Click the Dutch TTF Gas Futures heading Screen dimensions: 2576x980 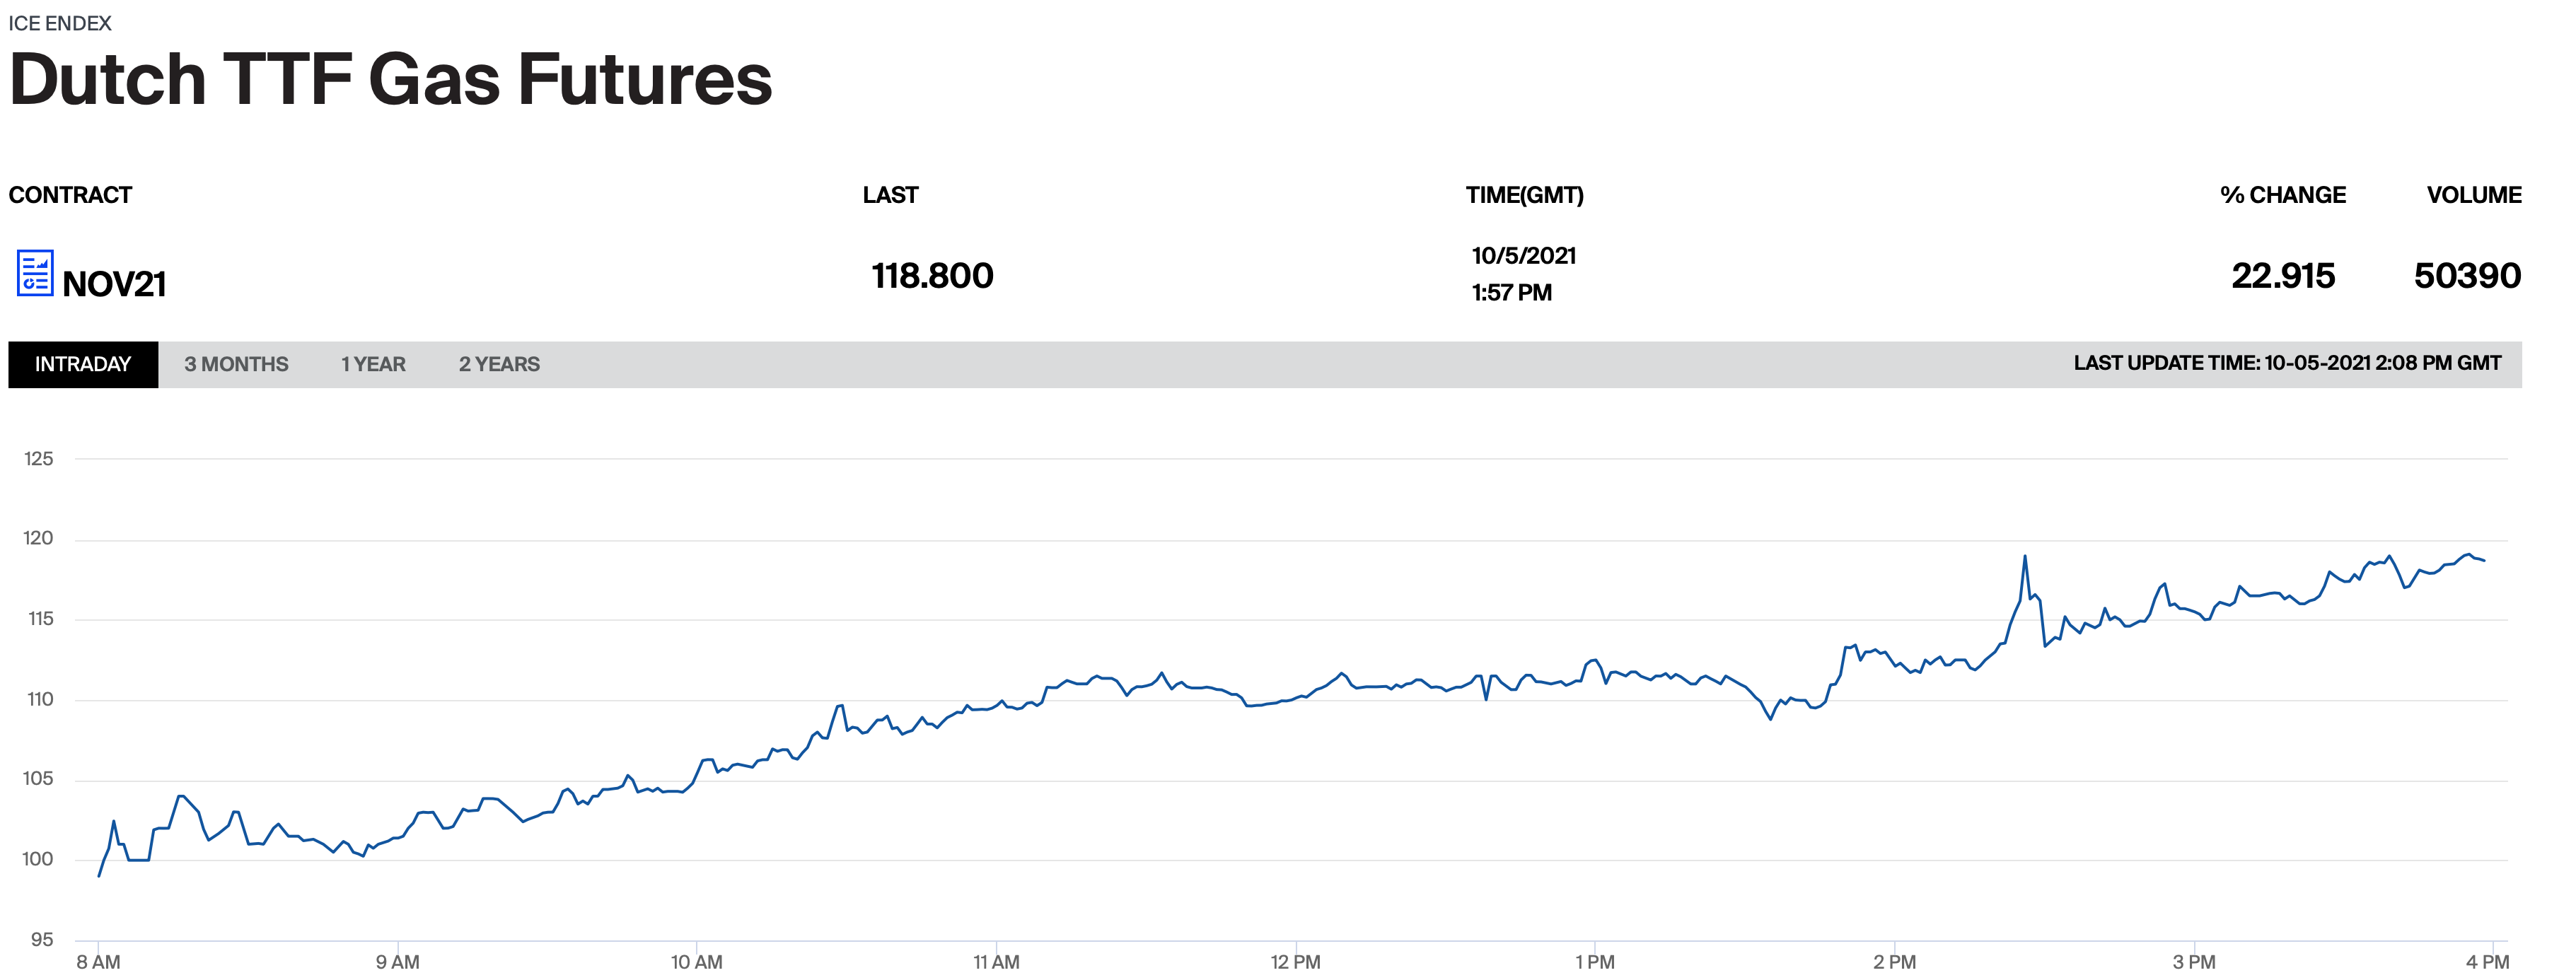pos(390,79)
